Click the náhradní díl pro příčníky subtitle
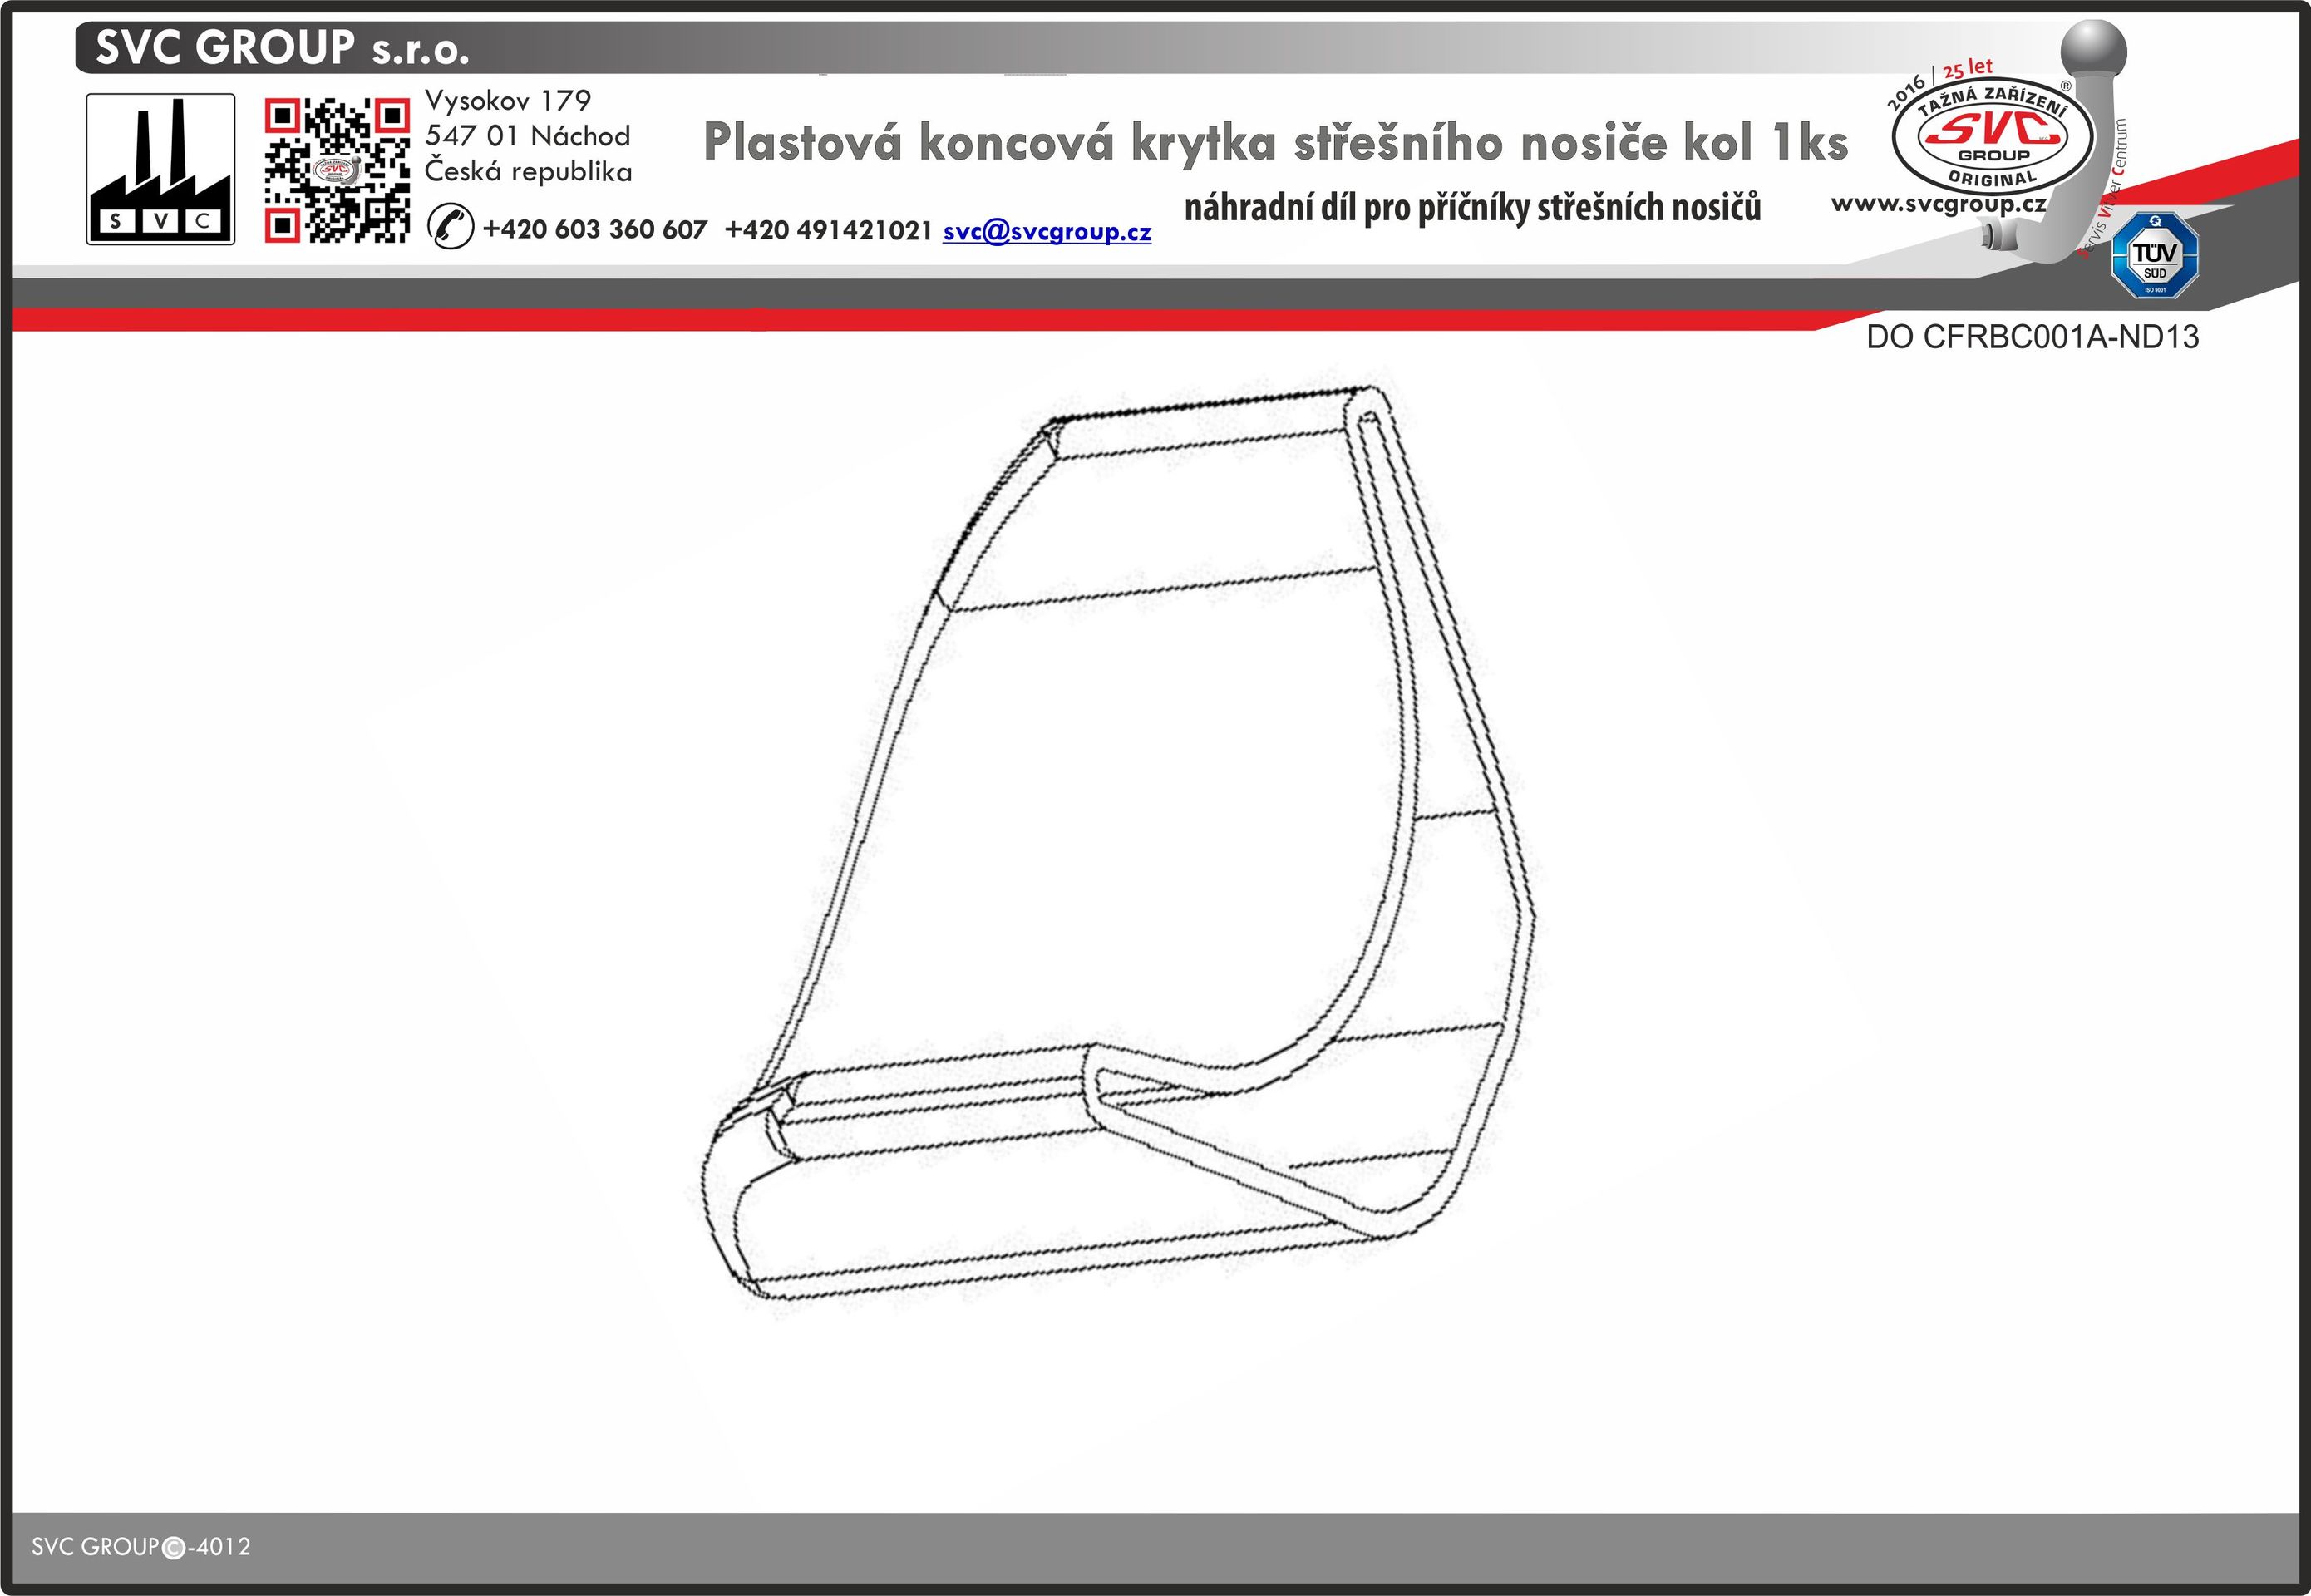This screenshot has height=1596, width=2311. [1472, 208]
